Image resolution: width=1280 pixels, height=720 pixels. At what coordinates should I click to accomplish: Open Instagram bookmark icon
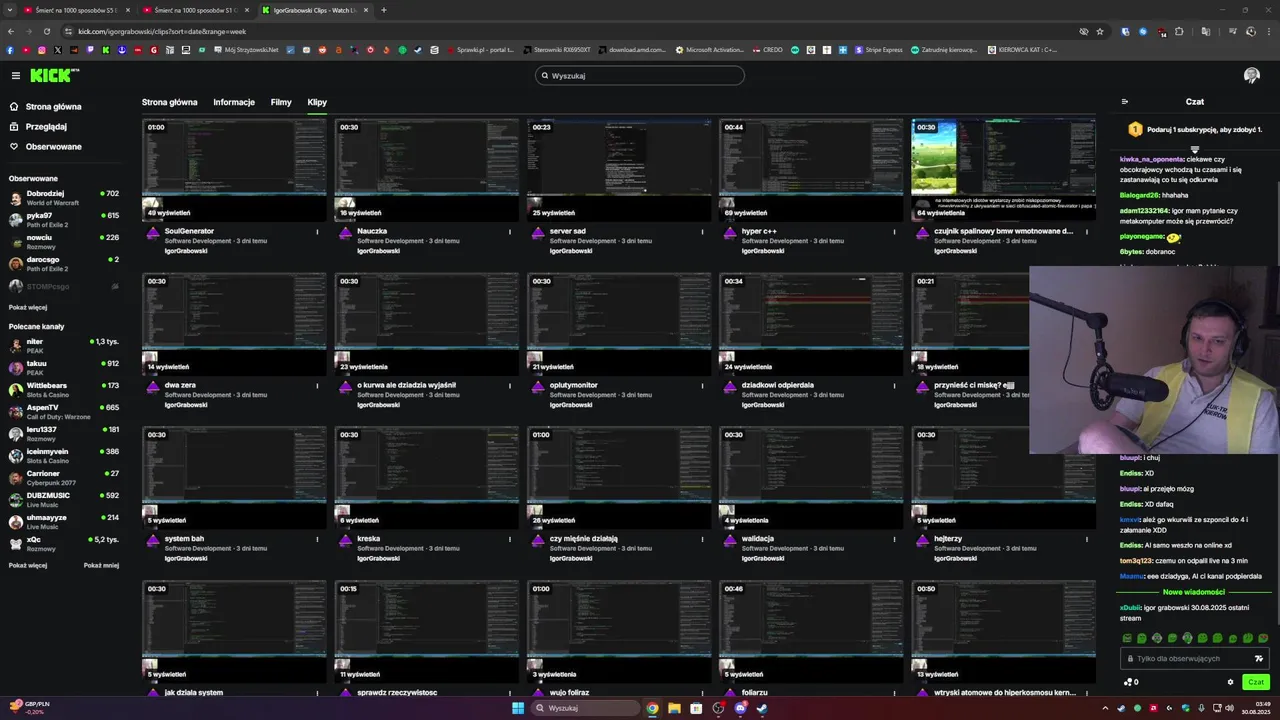click(x=42, y=49)
